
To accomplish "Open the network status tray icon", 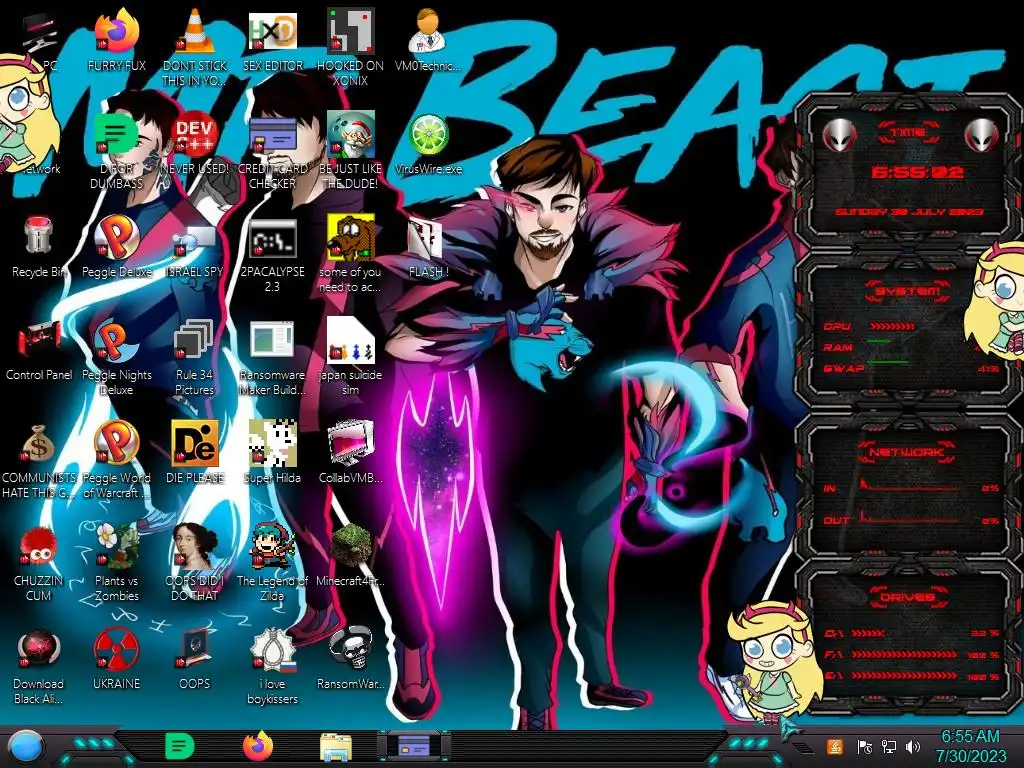I will pos(889,747).
